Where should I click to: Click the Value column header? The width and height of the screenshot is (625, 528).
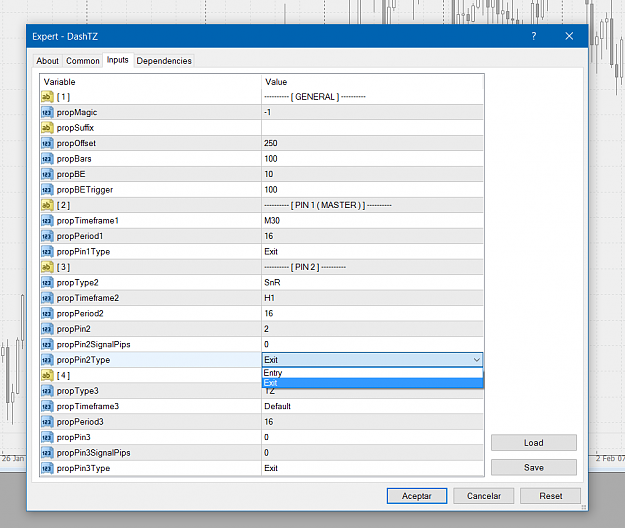point(372,82)
